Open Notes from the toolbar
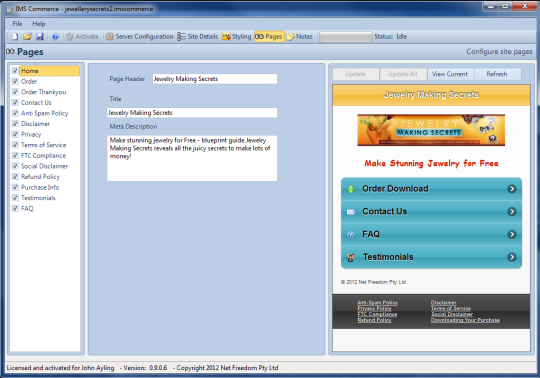The height and width of the screenshot is (378, 540). pos(300,36)
